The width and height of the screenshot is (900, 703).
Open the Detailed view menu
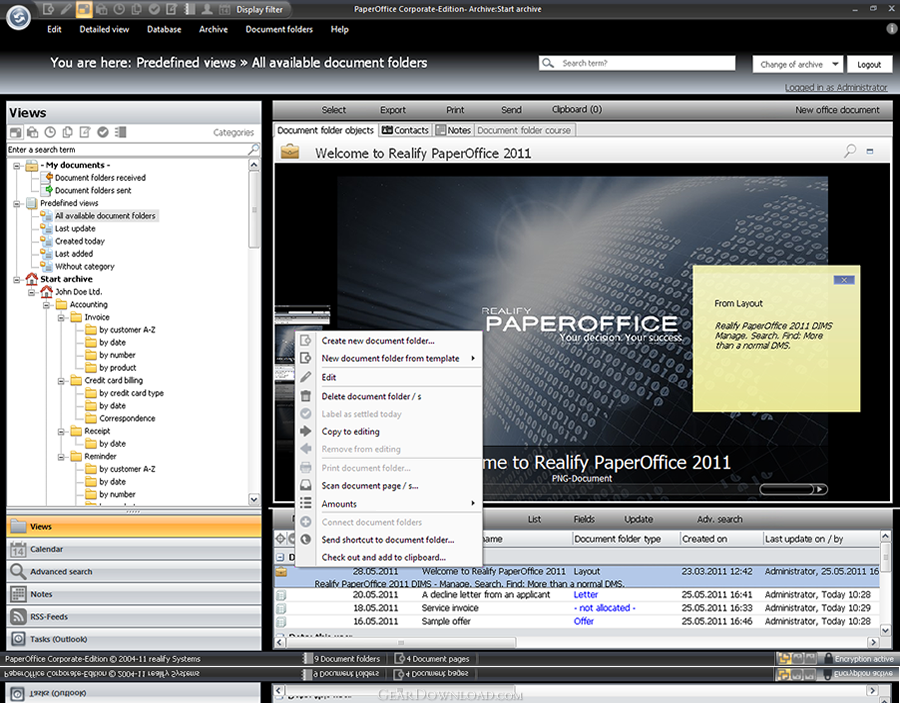coord(104,29)
